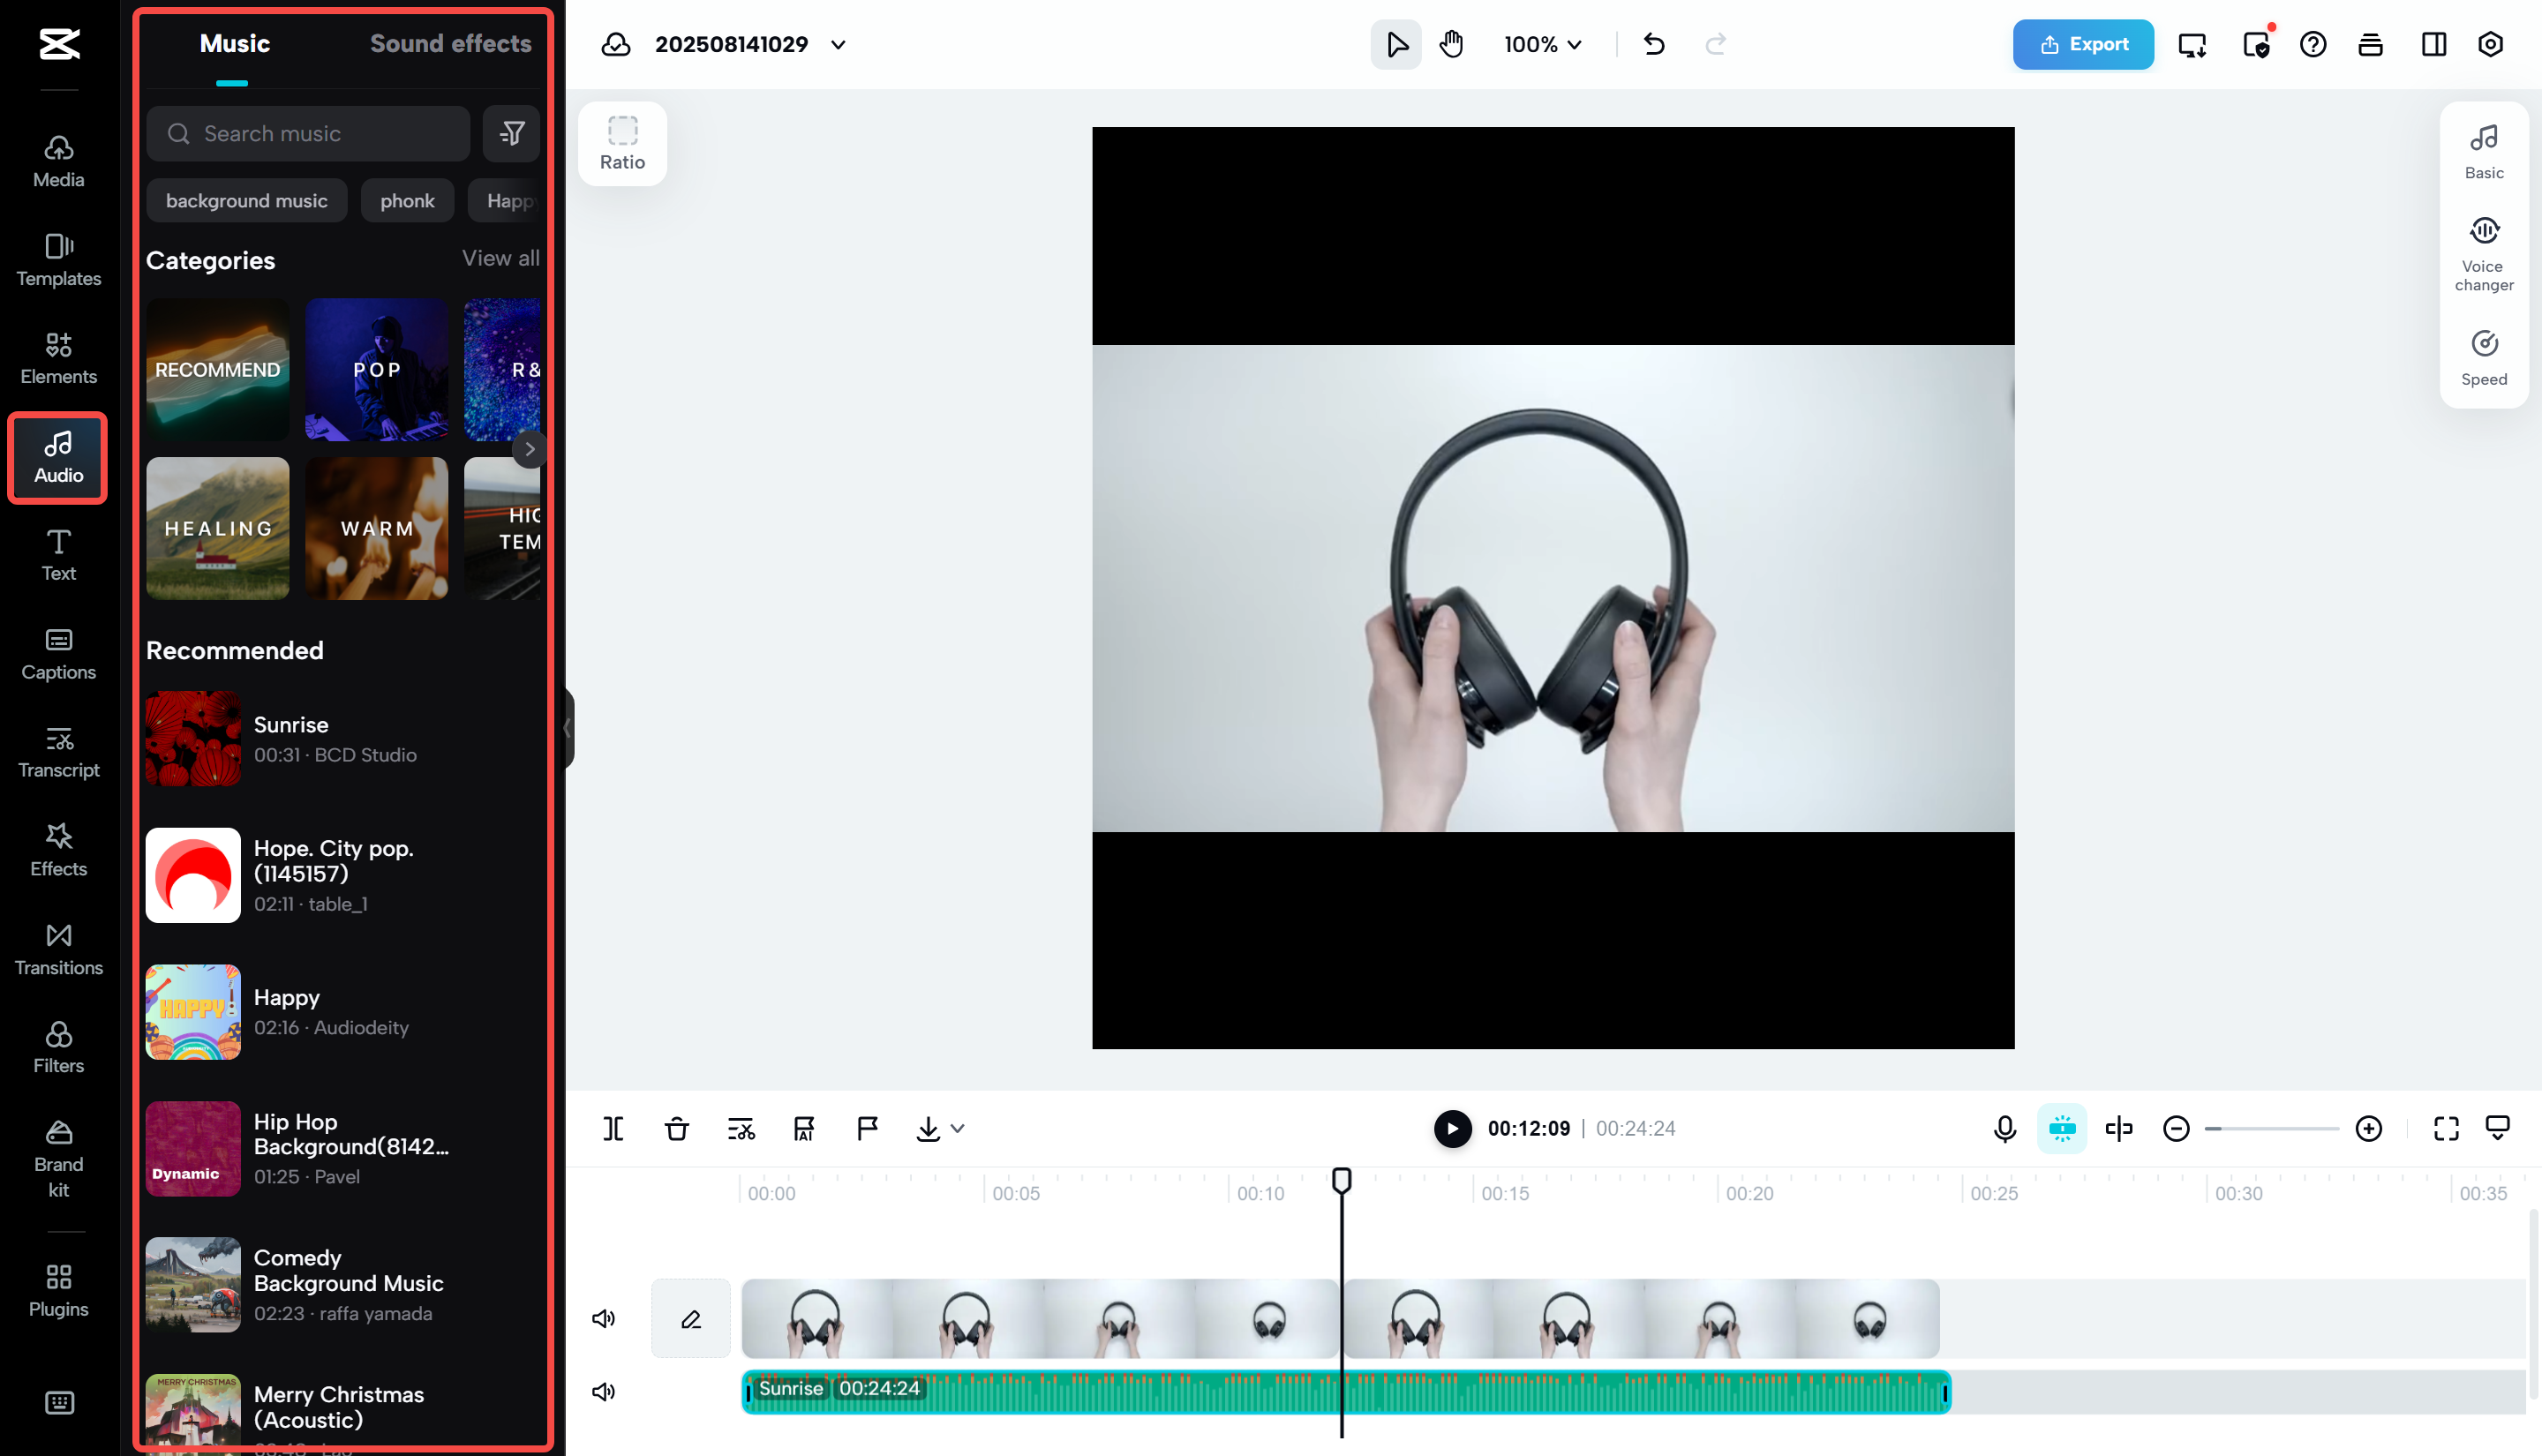Click the microphone record voiceover icon

coord(2004,1128)
